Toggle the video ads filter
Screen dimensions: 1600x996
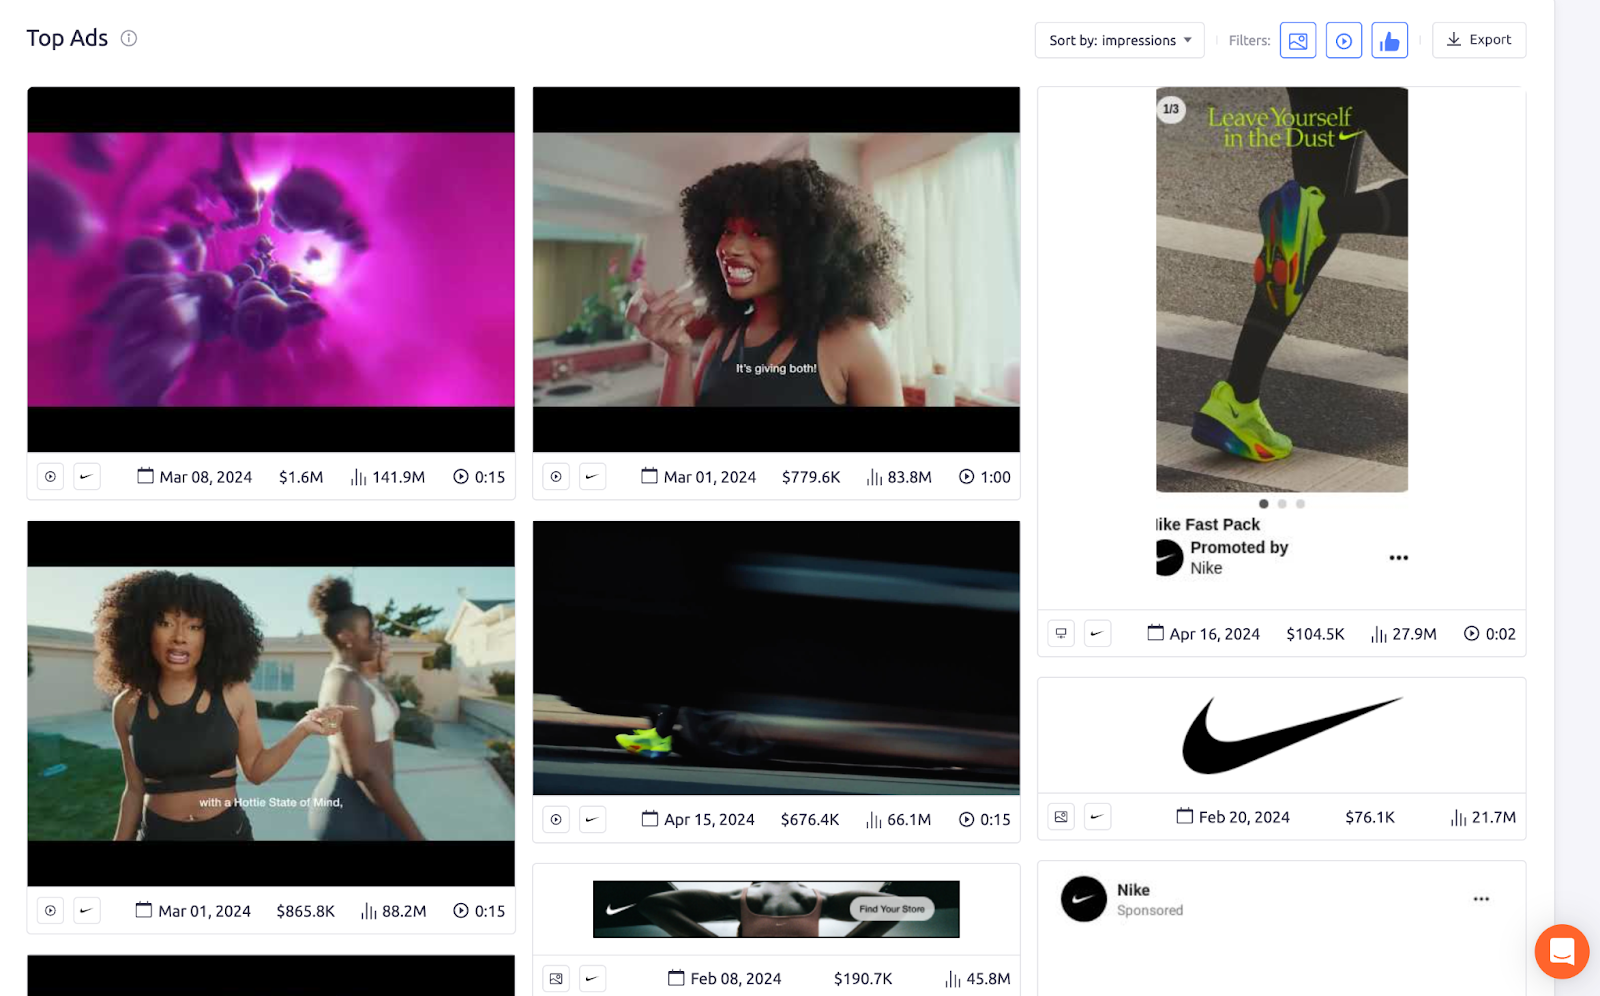click(1343, 41)
